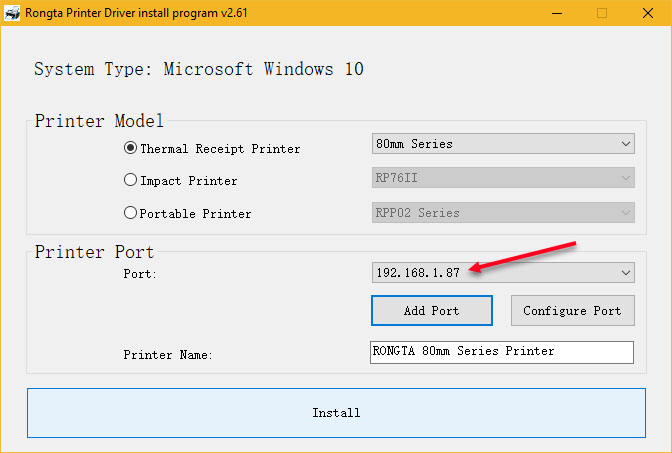
Task: Click the Rongta printer icon in title bar
Action: point(13,13)
